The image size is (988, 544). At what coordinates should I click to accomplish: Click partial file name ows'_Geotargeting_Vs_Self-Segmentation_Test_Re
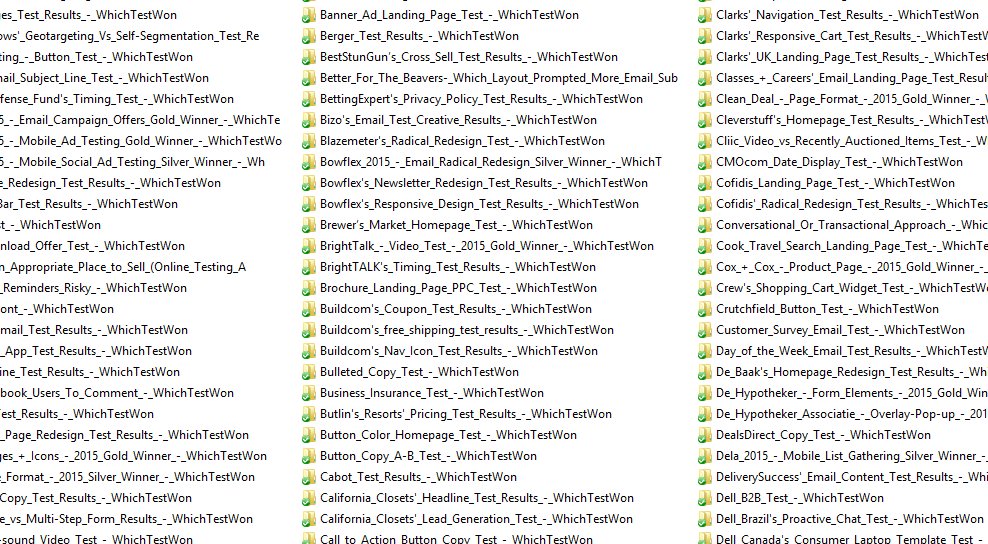[130, 36]
